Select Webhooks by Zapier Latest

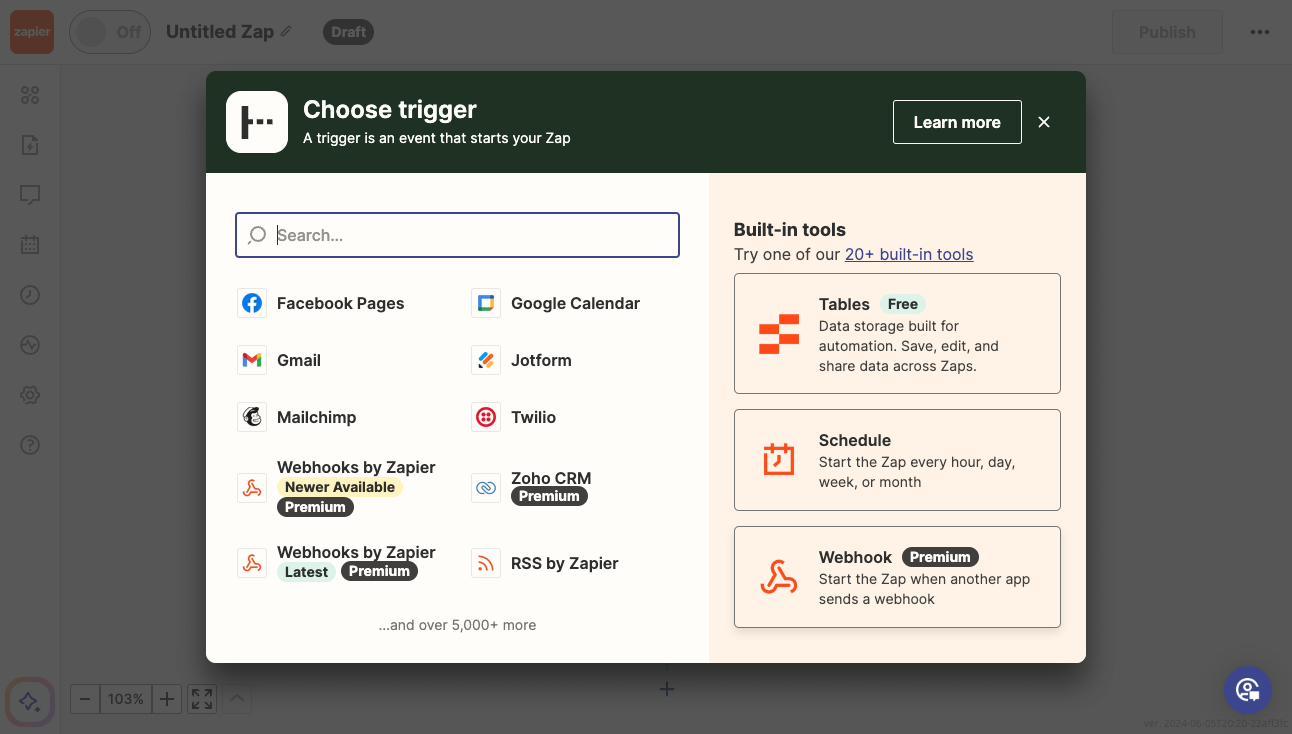[x=337, y=562]
